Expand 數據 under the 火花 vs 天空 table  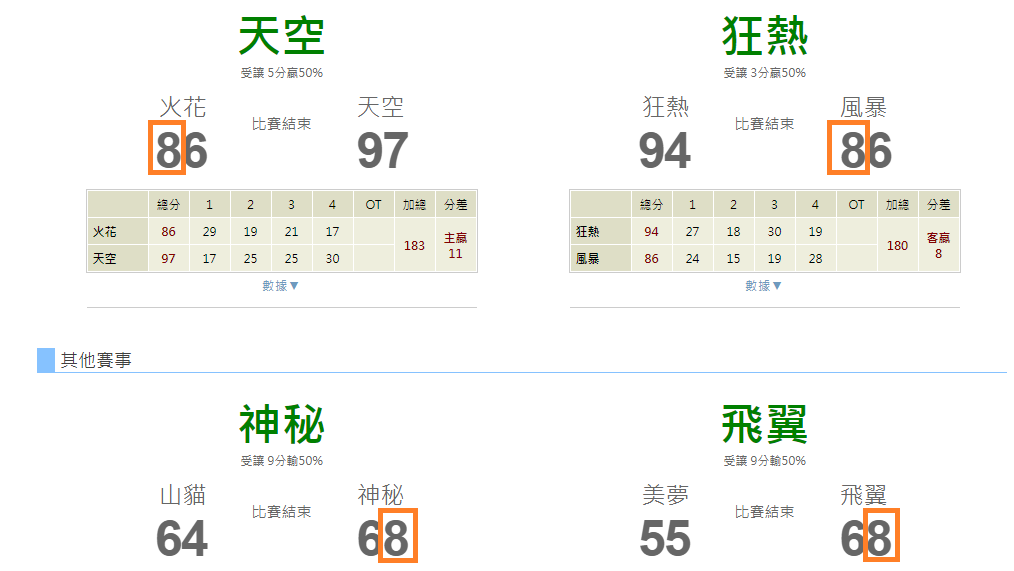click(x=280, y=286)
